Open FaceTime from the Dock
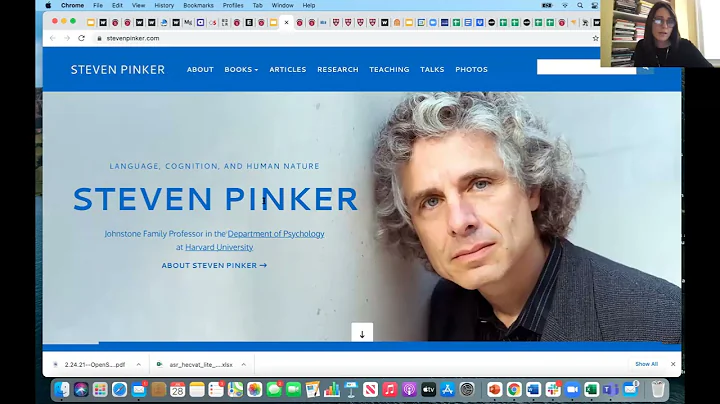The height and width of the screenshot is (404, 720). click(293, 389)
